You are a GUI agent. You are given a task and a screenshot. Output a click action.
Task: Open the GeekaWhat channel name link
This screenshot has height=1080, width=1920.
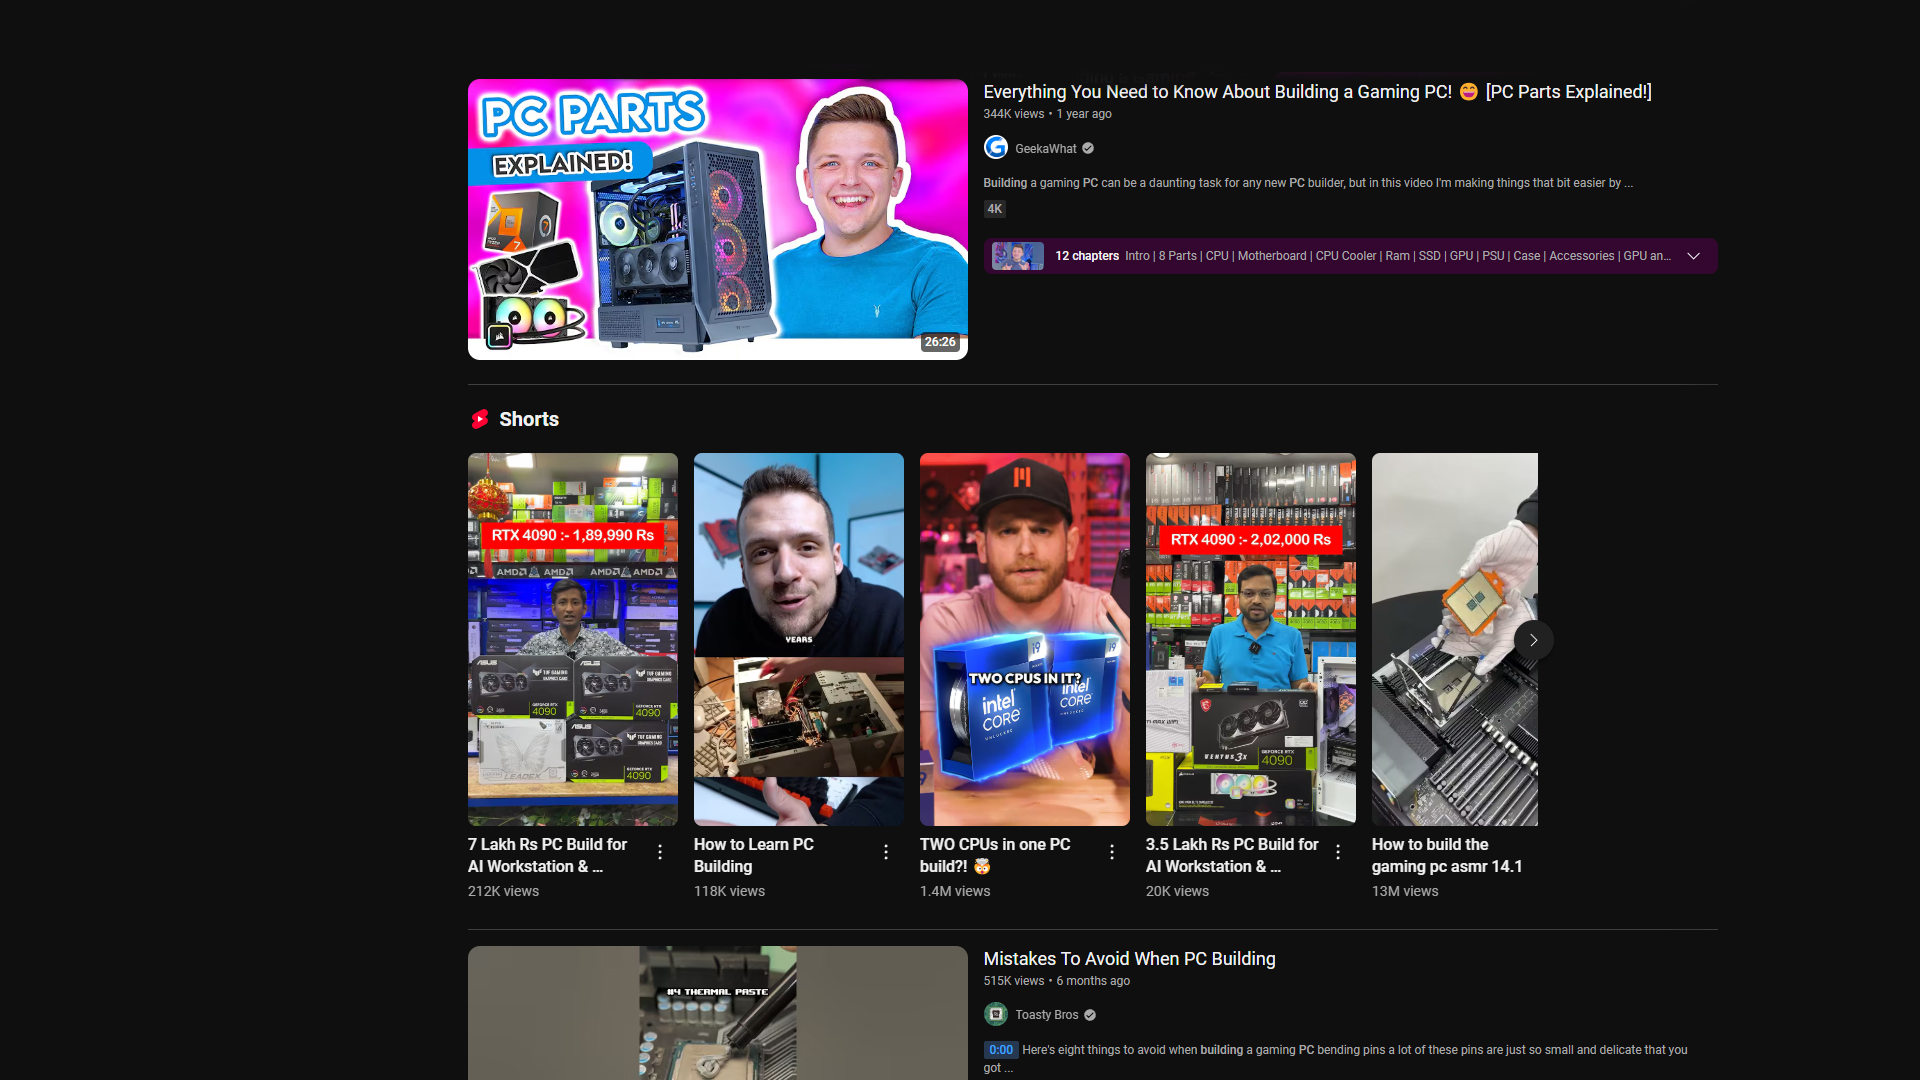[1045, 148]
